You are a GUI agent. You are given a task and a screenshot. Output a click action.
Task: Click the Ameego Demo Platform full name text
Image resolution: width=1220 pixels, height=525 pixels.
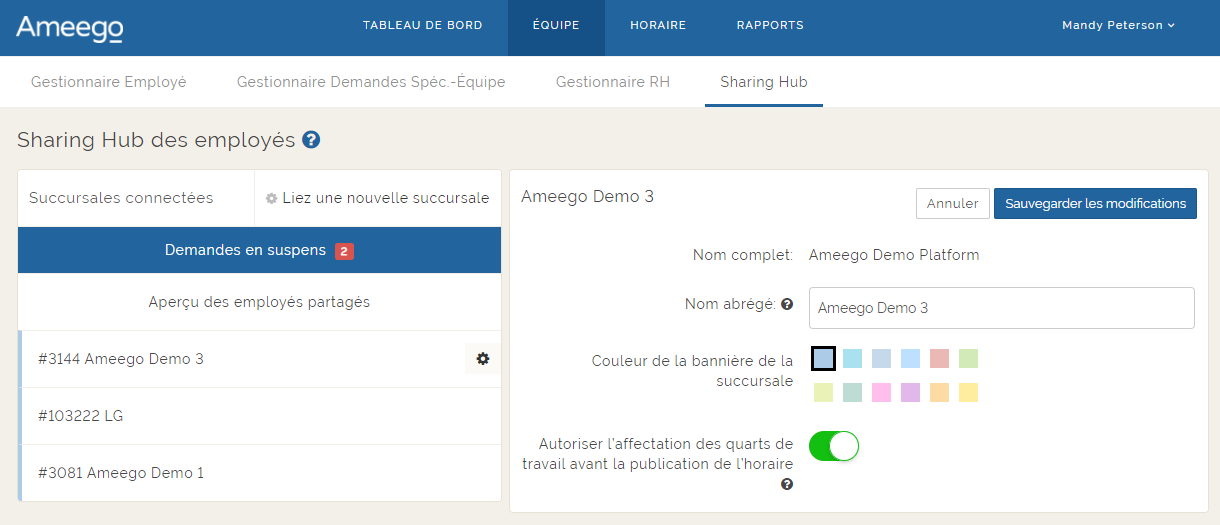894,255
